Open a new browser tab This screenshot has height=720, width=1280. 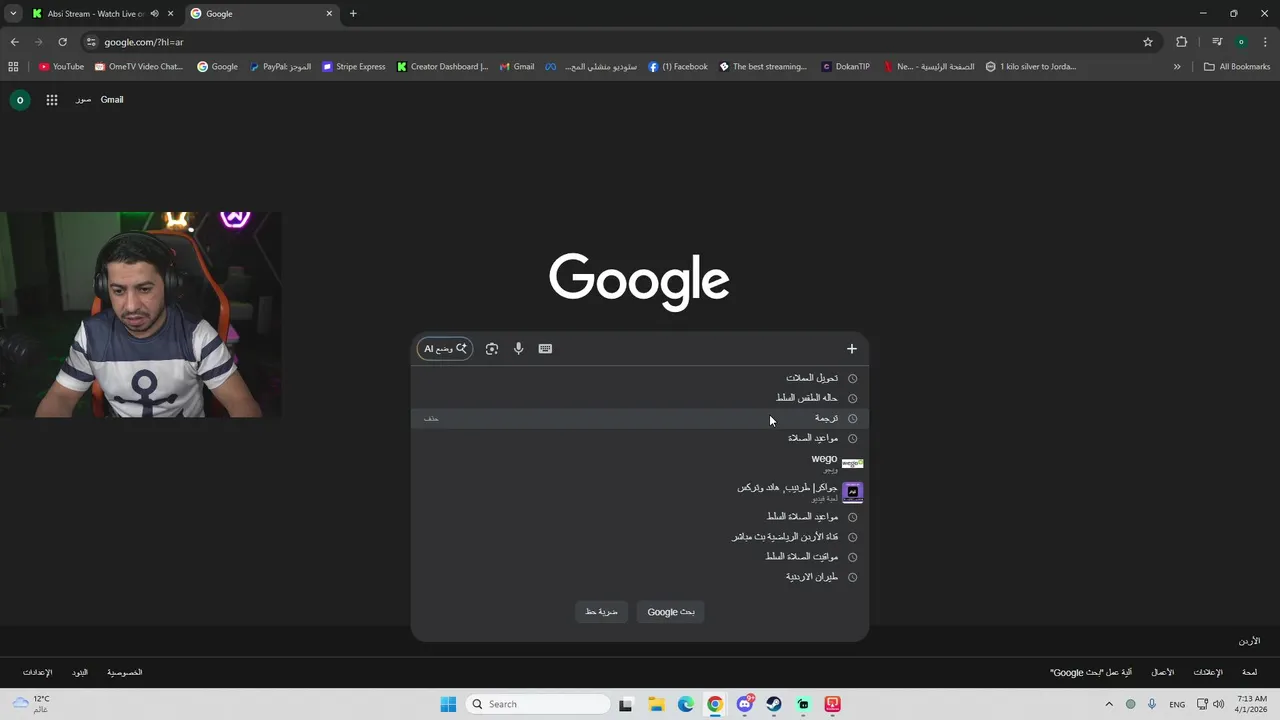pyautogui.click(x=353, y=14)
